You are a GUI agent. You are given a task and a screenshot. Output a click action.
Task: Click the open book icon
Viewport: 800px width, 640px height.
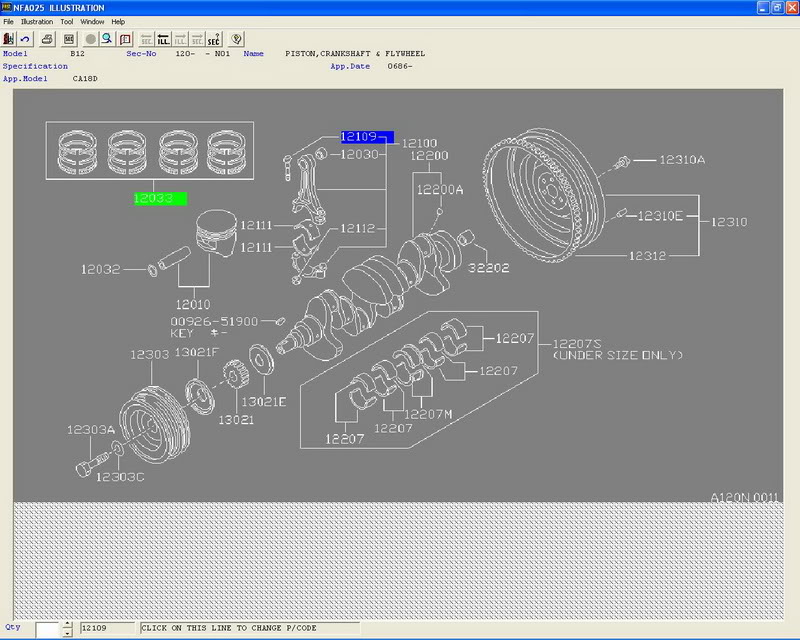click(x=125, y=39)
